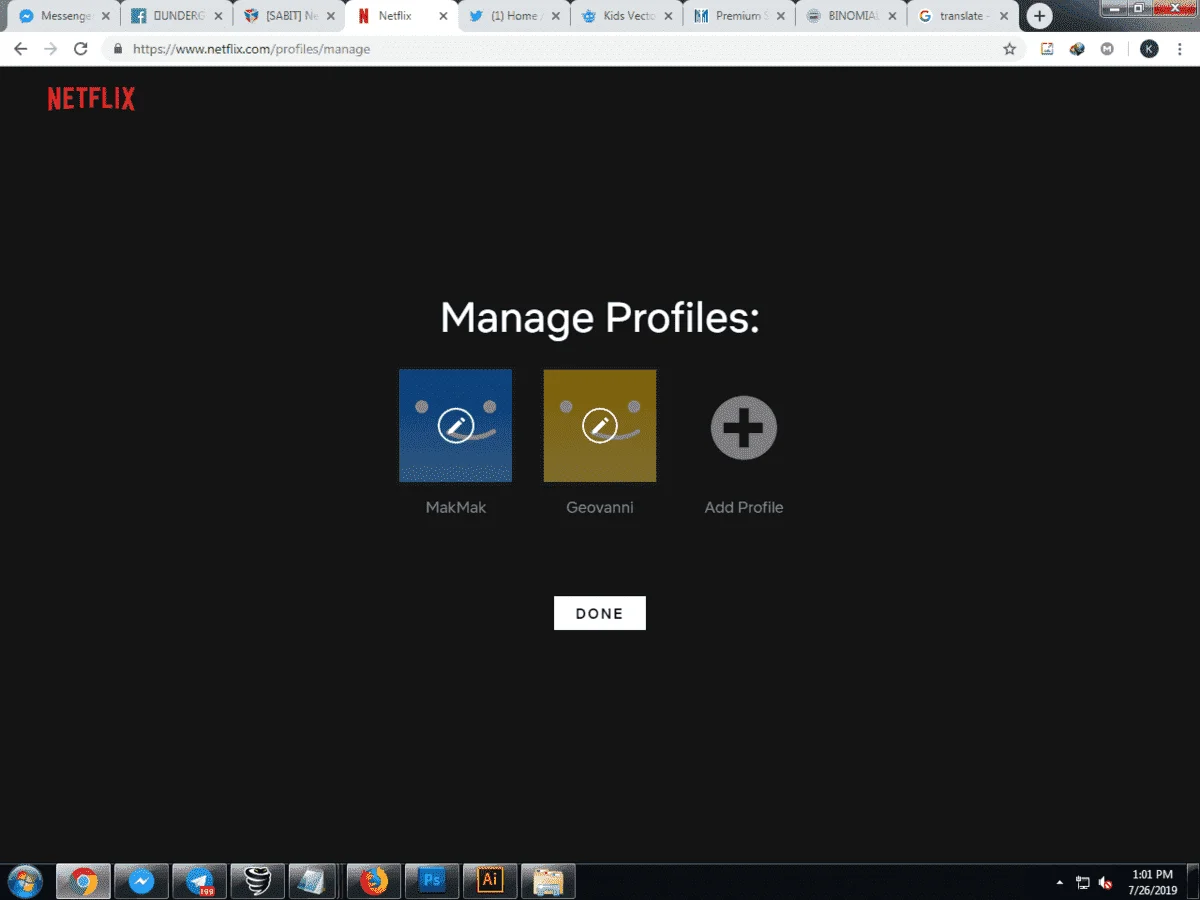Open the K user avatar in Chrome
This screenshot has width=1200, height=900.
coord(1150,48)
